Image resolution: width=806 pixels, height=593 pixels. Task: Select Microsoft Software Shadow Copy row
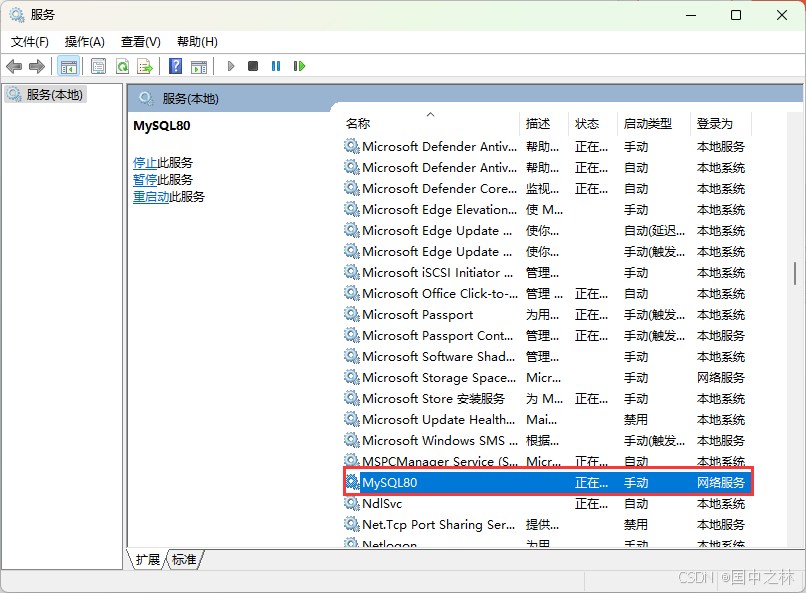(x=548, y=356)
